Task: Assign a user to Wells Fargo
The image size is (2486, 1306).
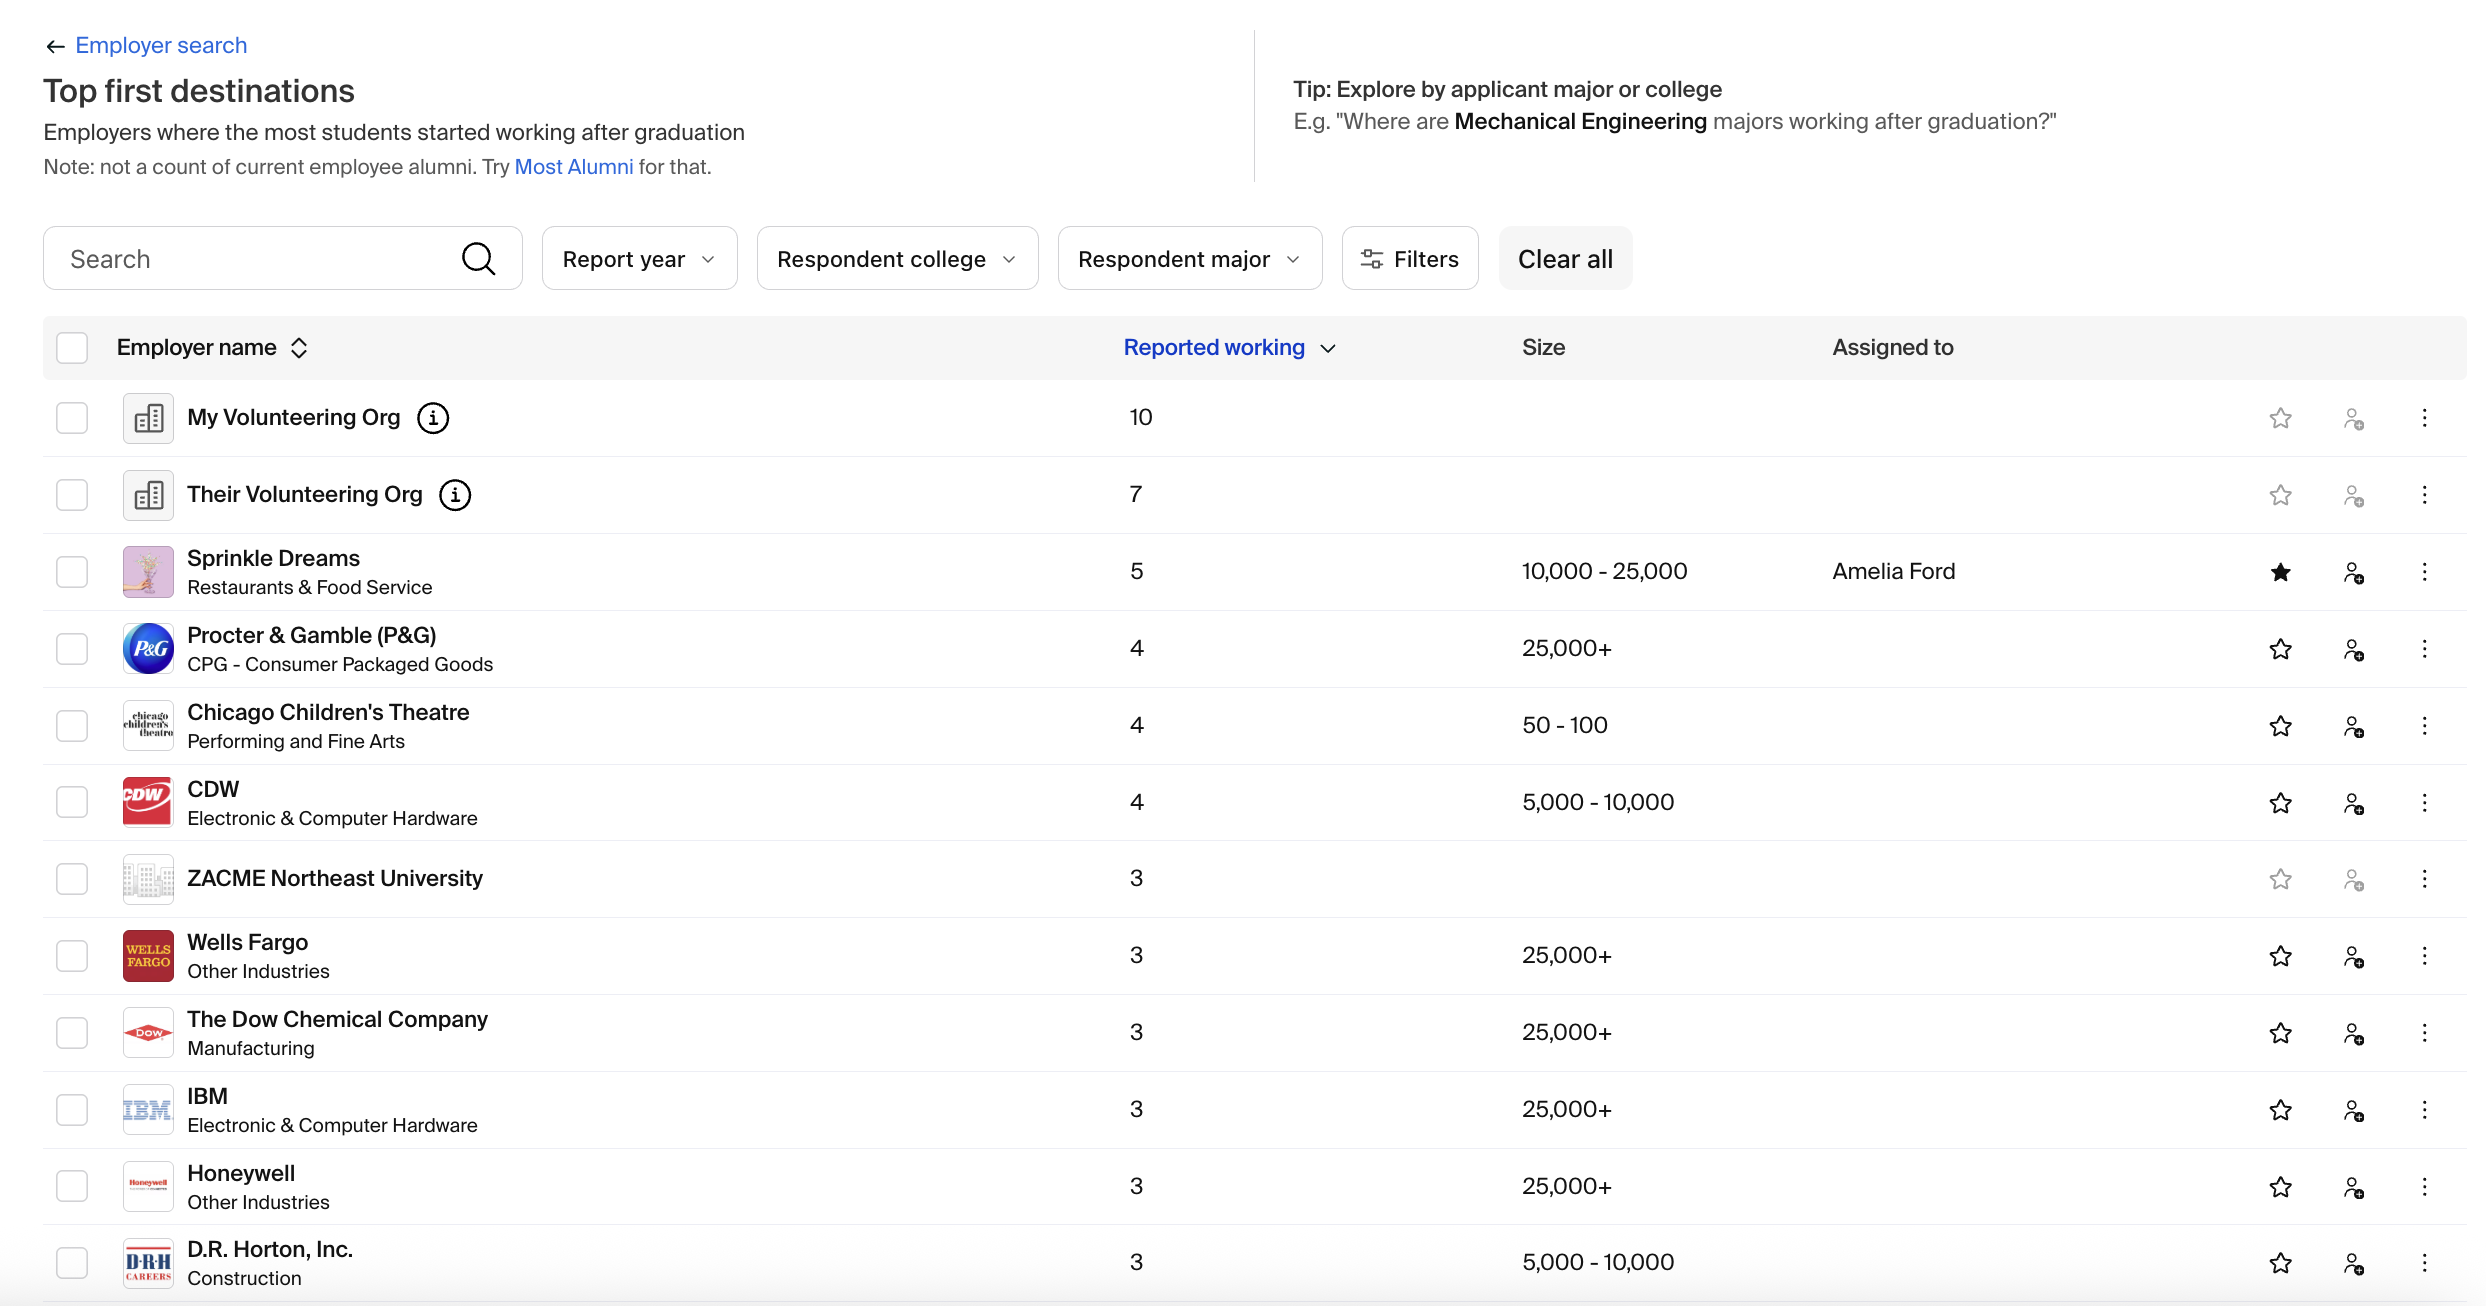Action: click(x=2354, y=956)
